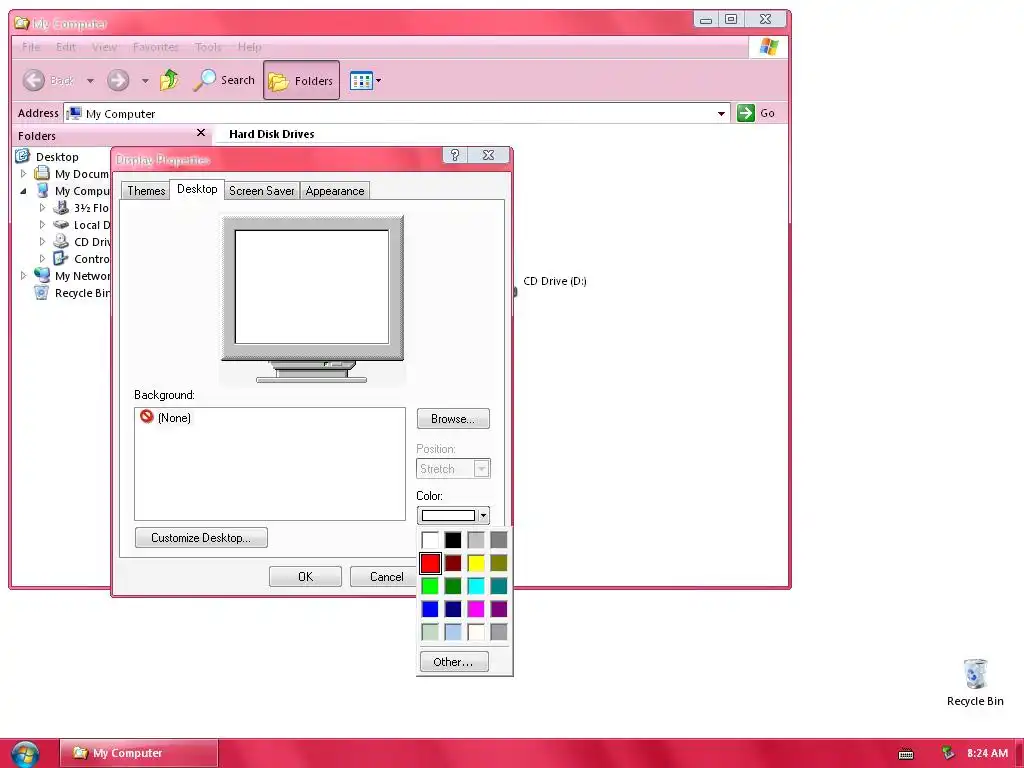Click the Browse... button
1024x768 pixels.
(453, 419)
